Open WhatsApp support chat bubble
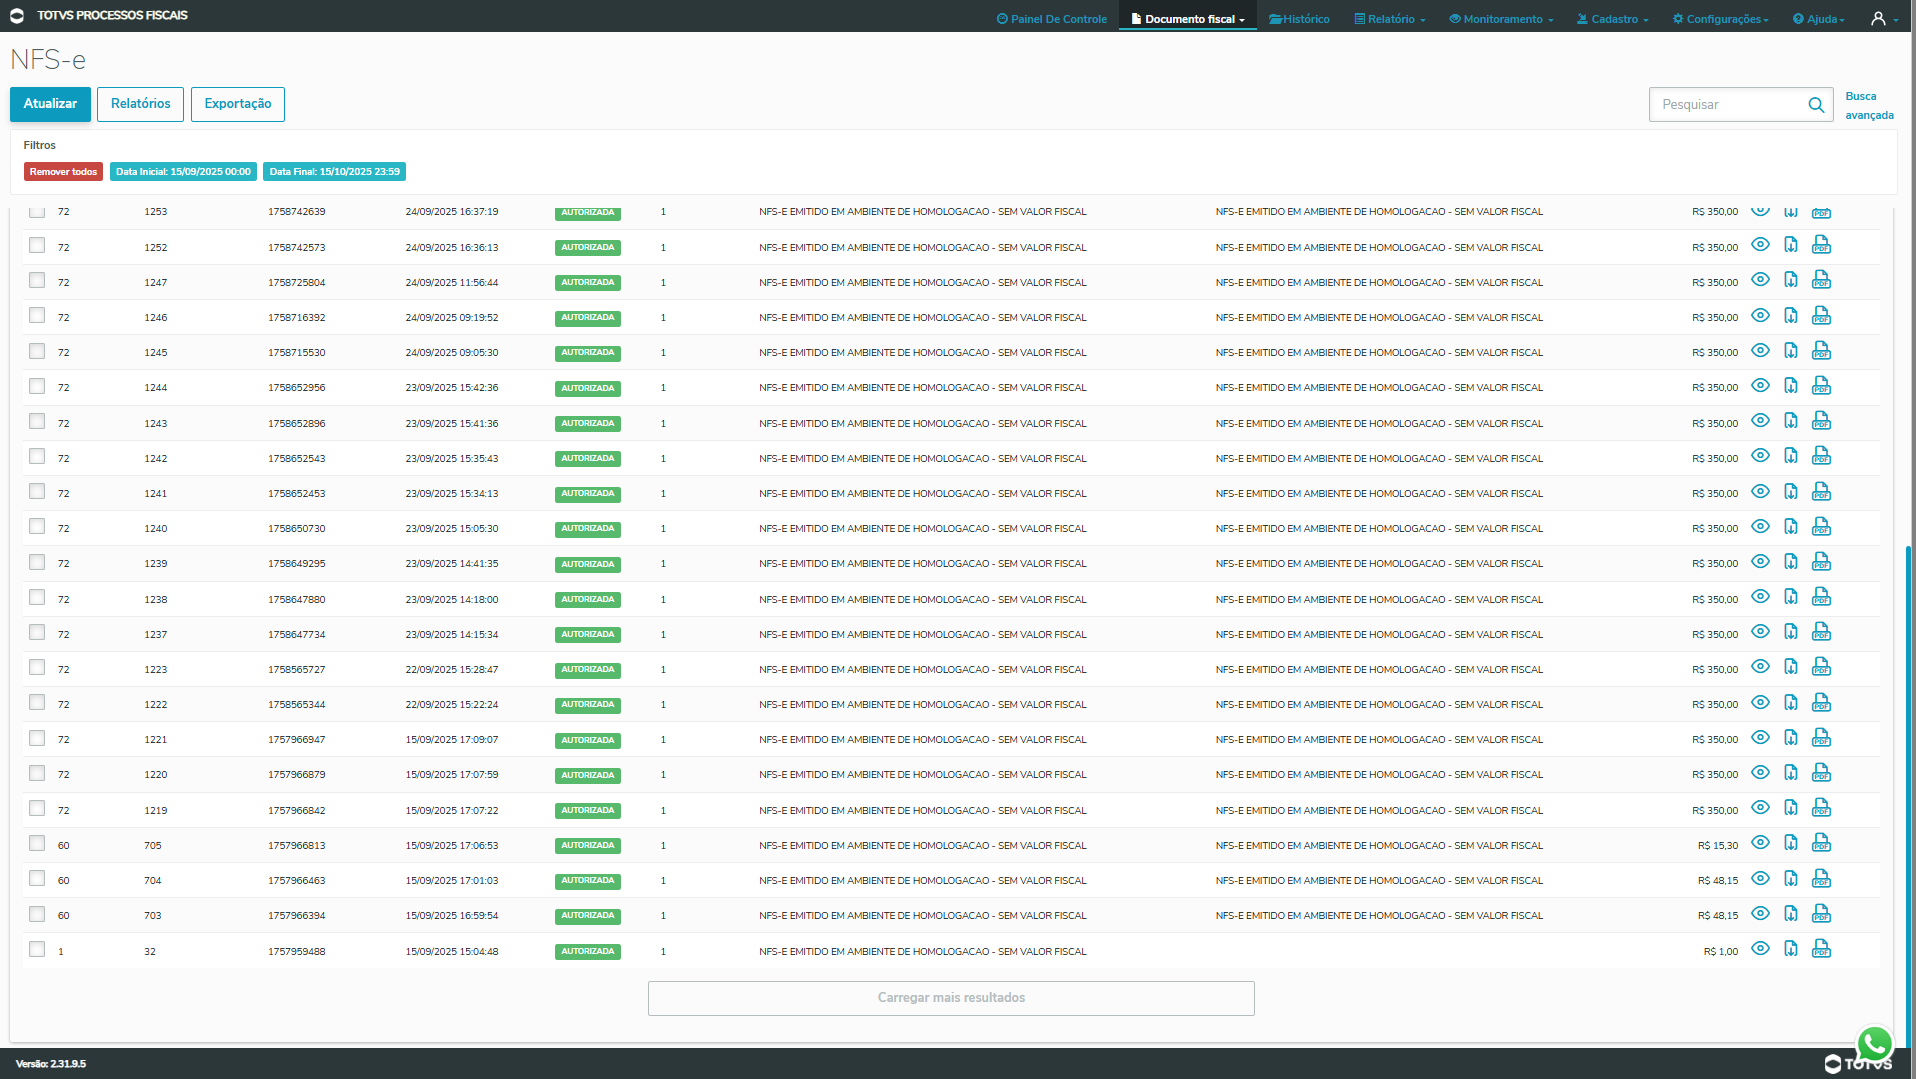 1874,1043
